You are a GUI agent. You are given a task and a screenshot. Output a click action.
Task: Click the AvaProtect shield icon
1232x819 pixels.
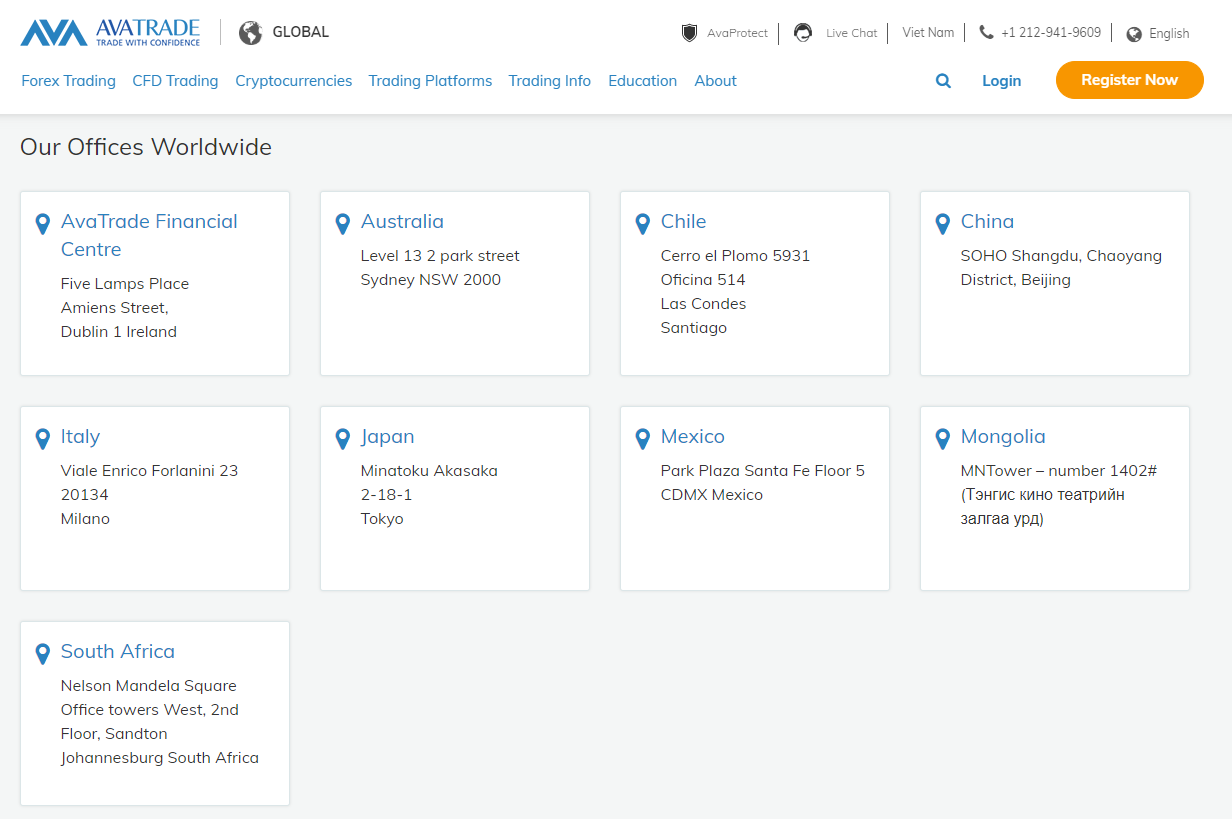click(x=689, y=33)
